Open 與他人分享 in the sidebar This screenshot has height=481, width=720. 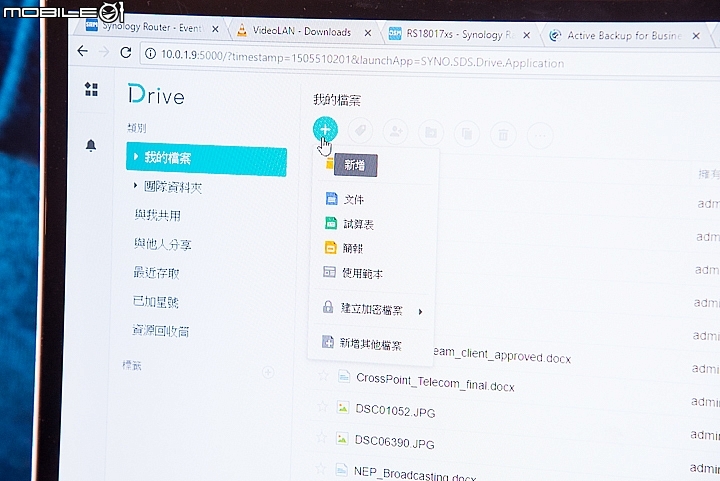coord(163,244)
